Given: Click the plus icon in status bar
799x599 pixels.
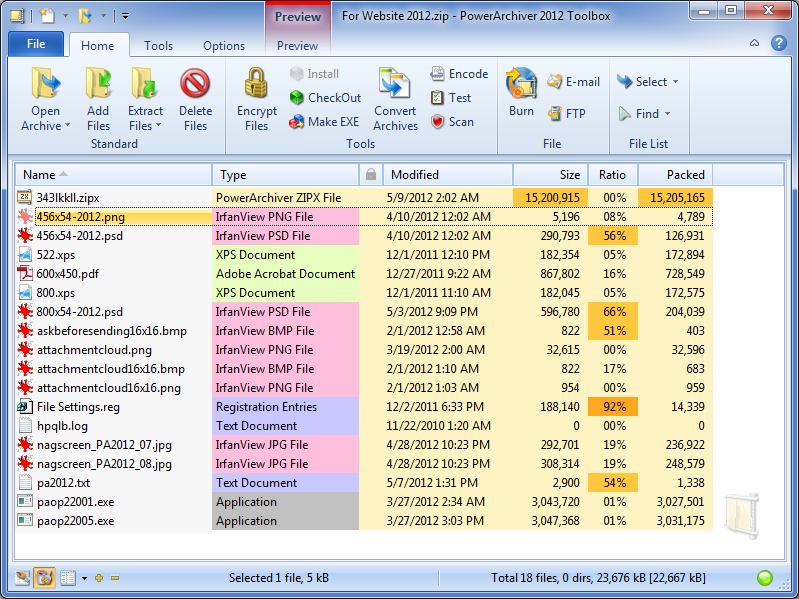Looking at the screenshot, I should click(x=98, y=578).
